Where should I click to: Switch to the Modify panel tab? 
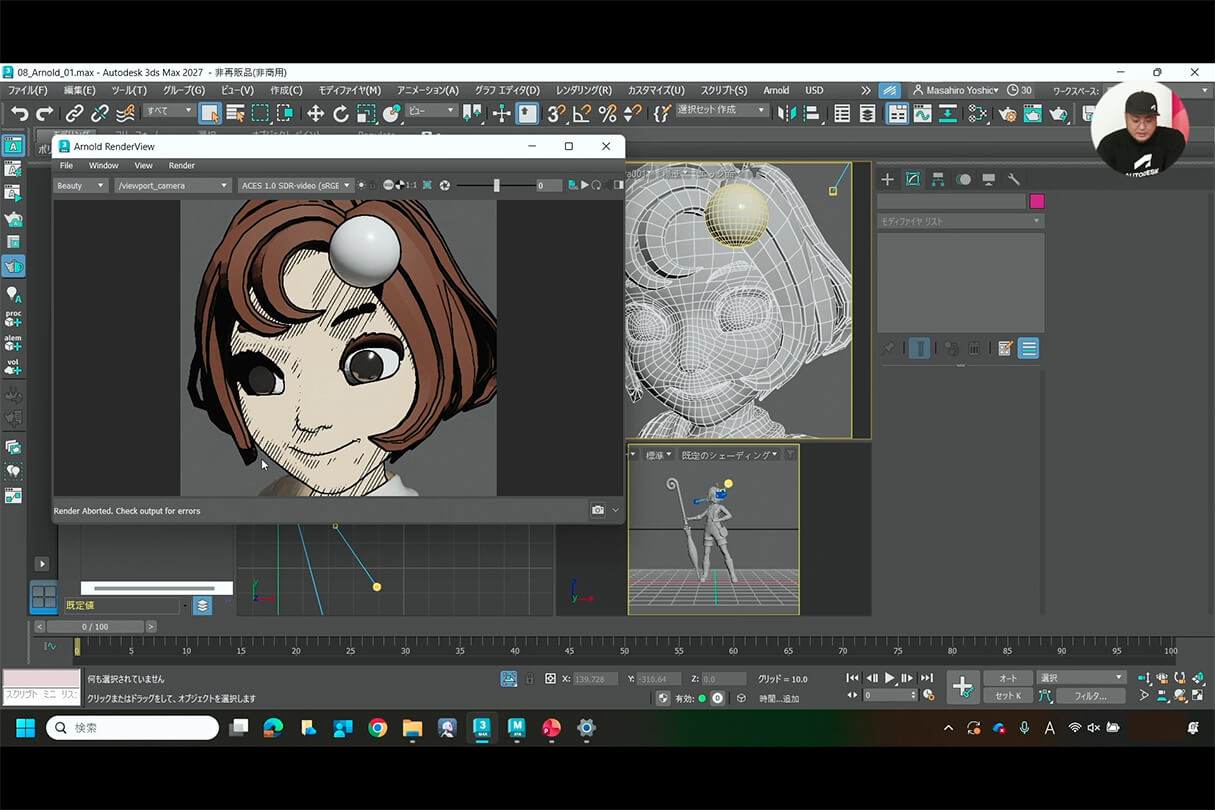tap(913, 179)
